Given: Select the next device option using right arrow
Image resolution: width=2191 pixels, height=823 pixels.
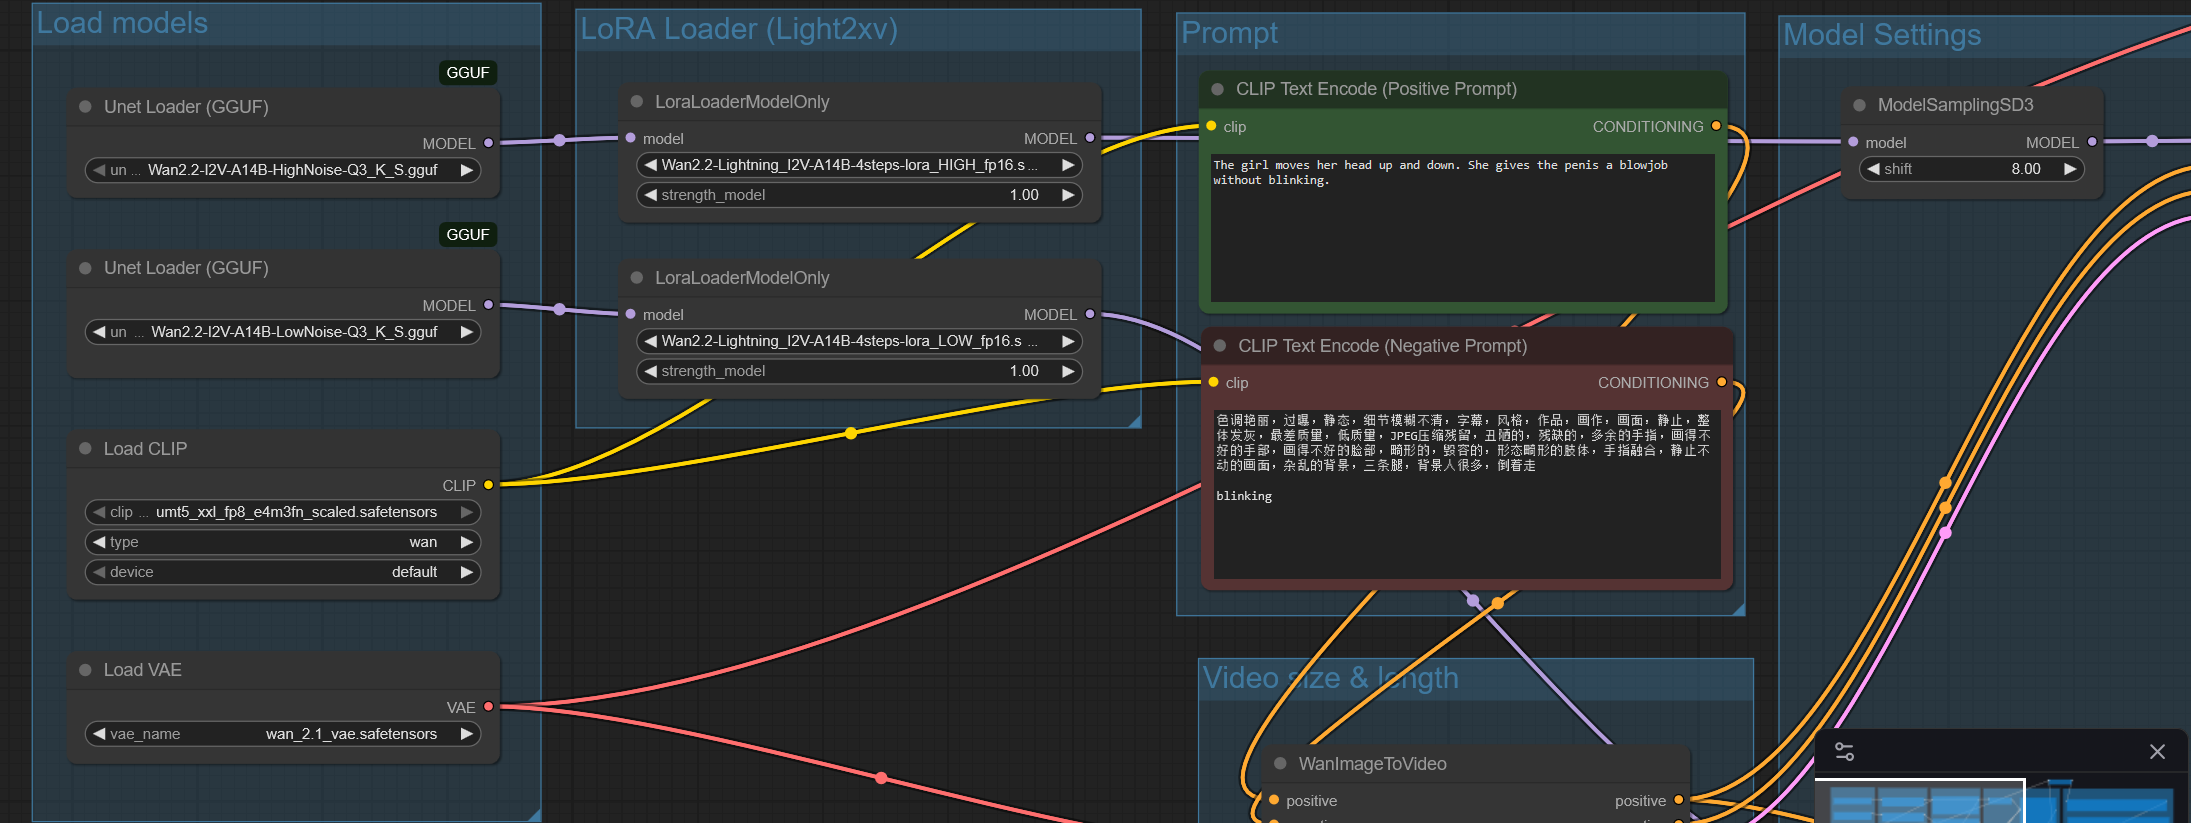Looking at the screenshot, I should (466, 572).
